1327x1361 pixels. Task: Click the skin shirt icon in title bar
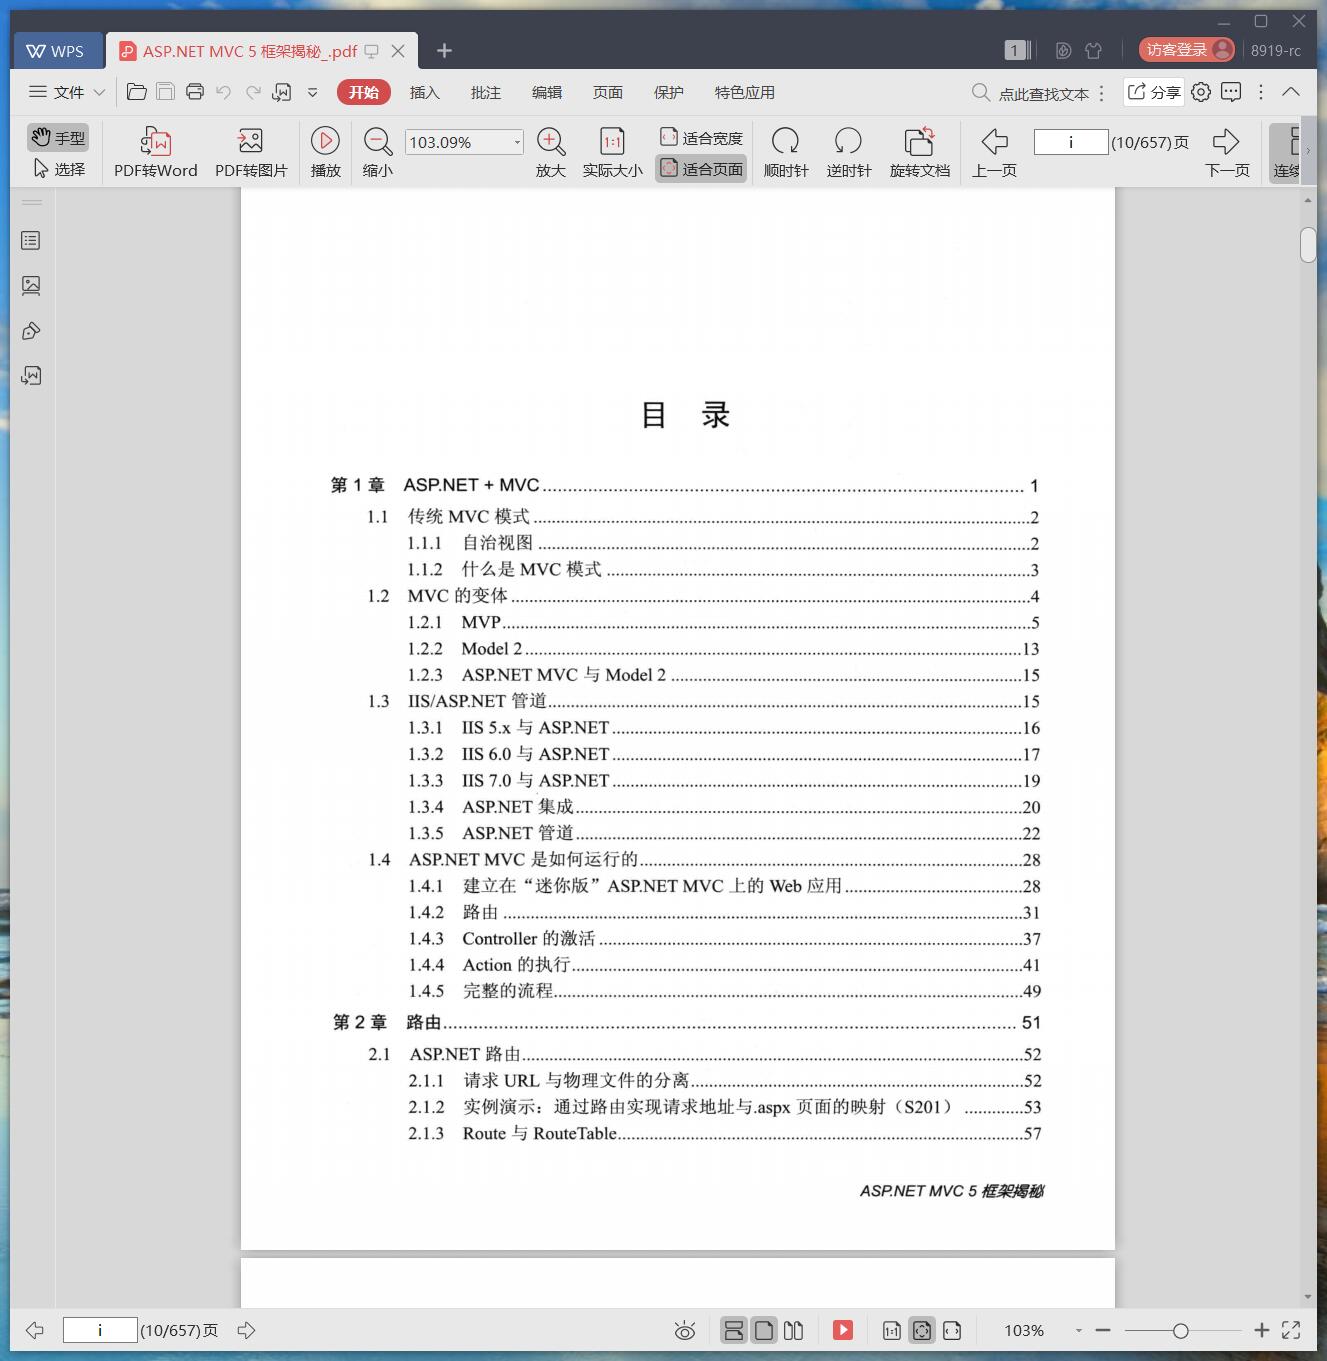click(x=1093, y=50)
